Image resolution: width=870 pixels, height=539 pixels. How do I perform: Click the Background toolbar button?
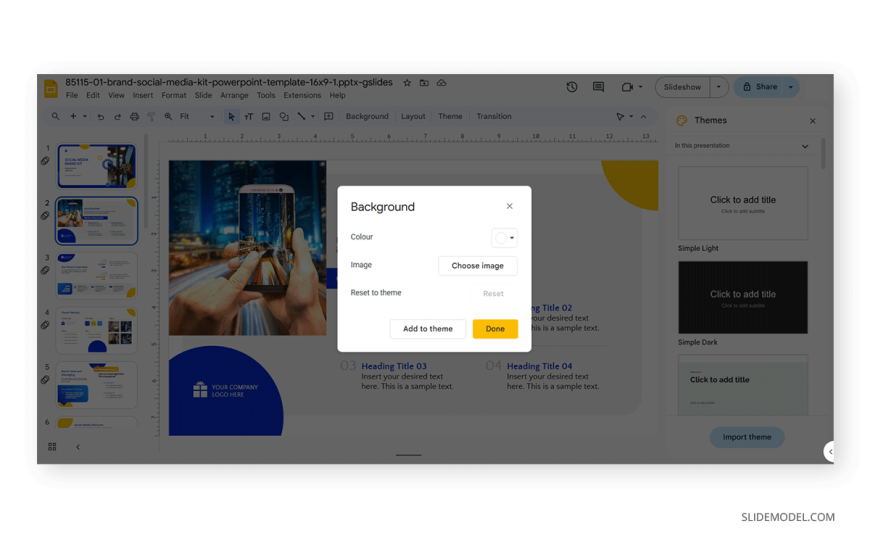(x=367, y=117)
